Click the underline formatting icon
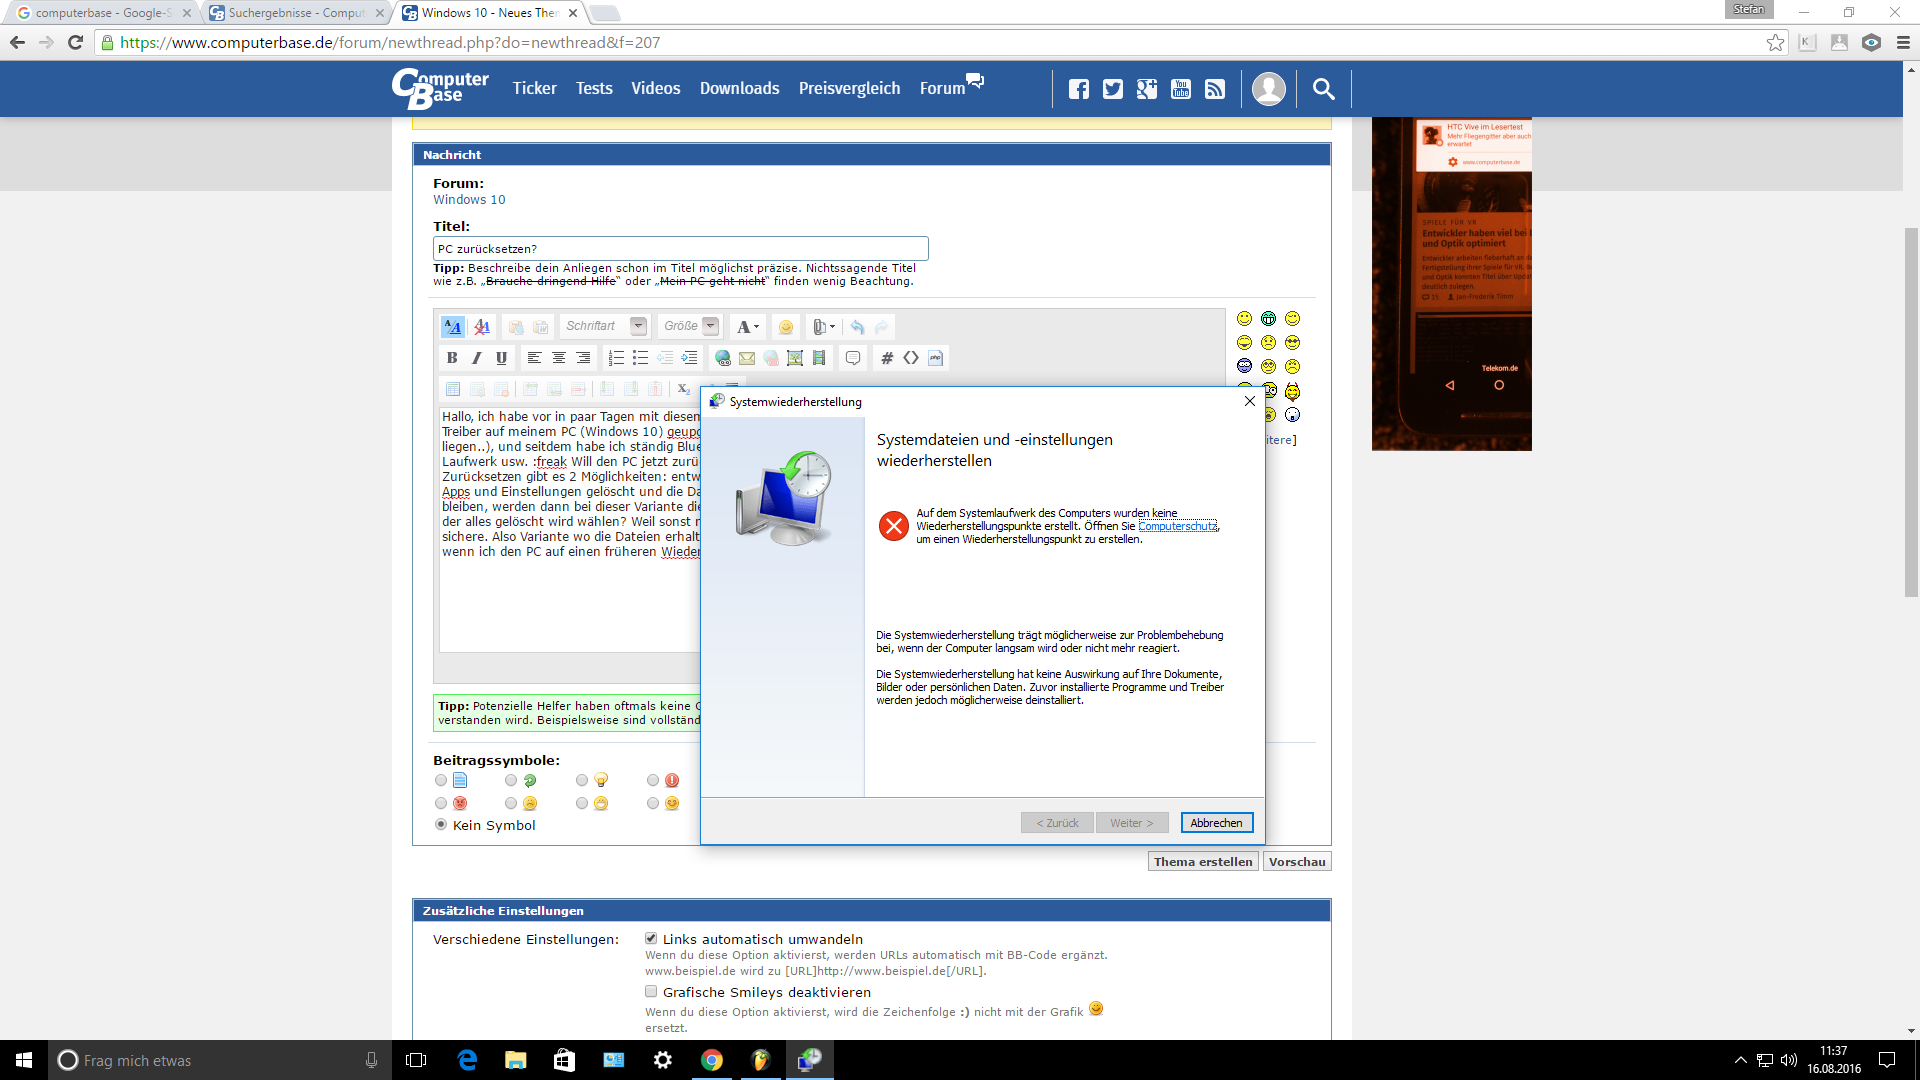 pos(501,358)
